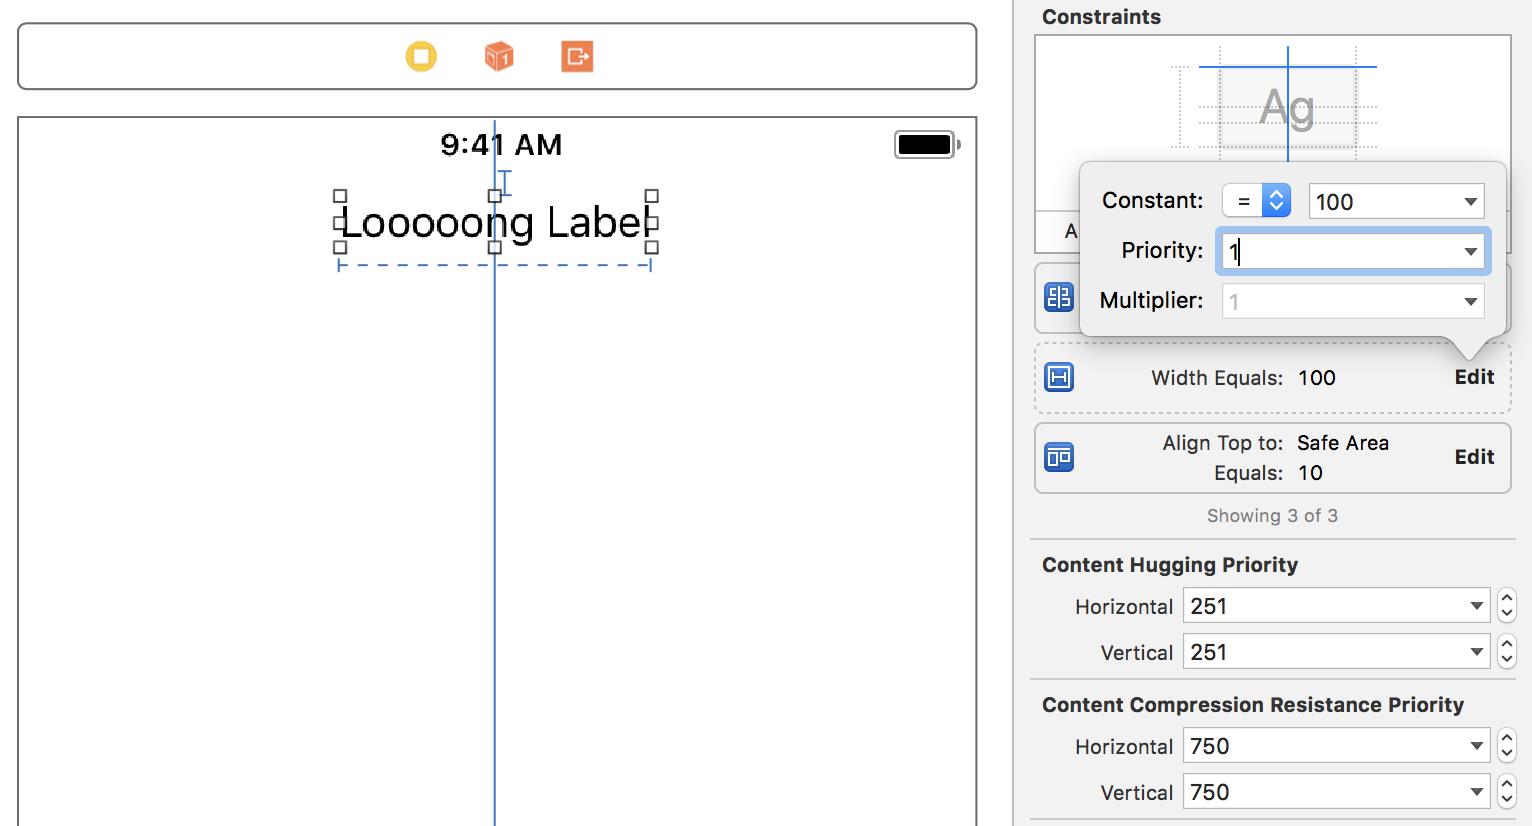Click stepper for Vertical Content Hugging Priority
This screenshot has width=1532, height=826.
pyautogui.click(x=1507, y=652)
